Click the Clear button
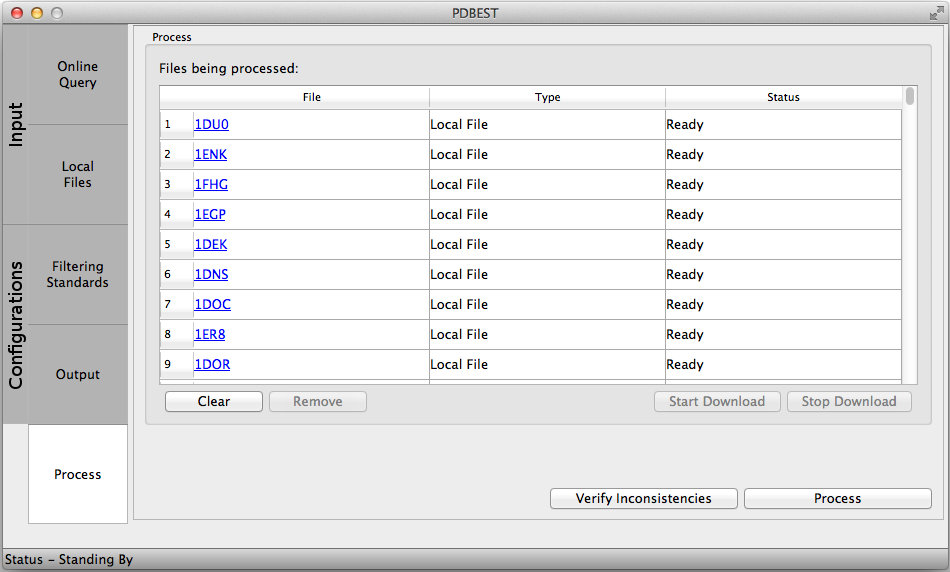 pyautogui.click(x=214, y=402)
